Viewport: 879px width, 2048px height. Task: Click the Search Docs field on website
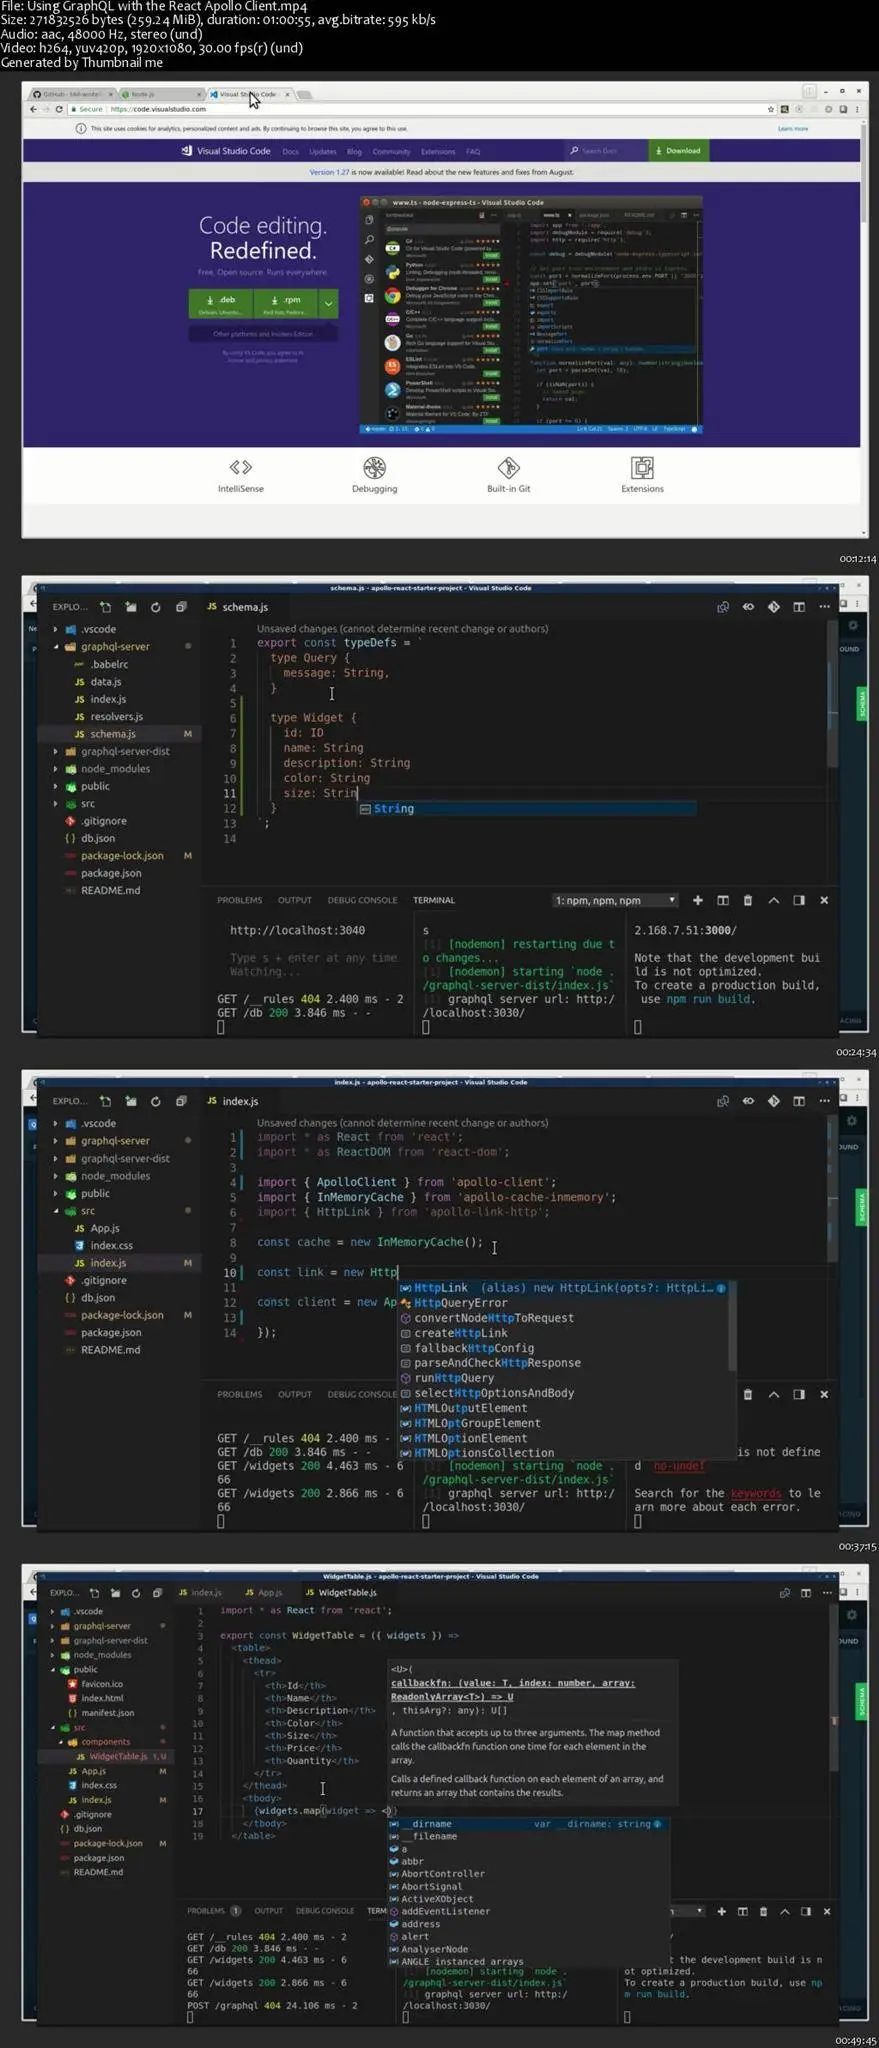point(605,151)
